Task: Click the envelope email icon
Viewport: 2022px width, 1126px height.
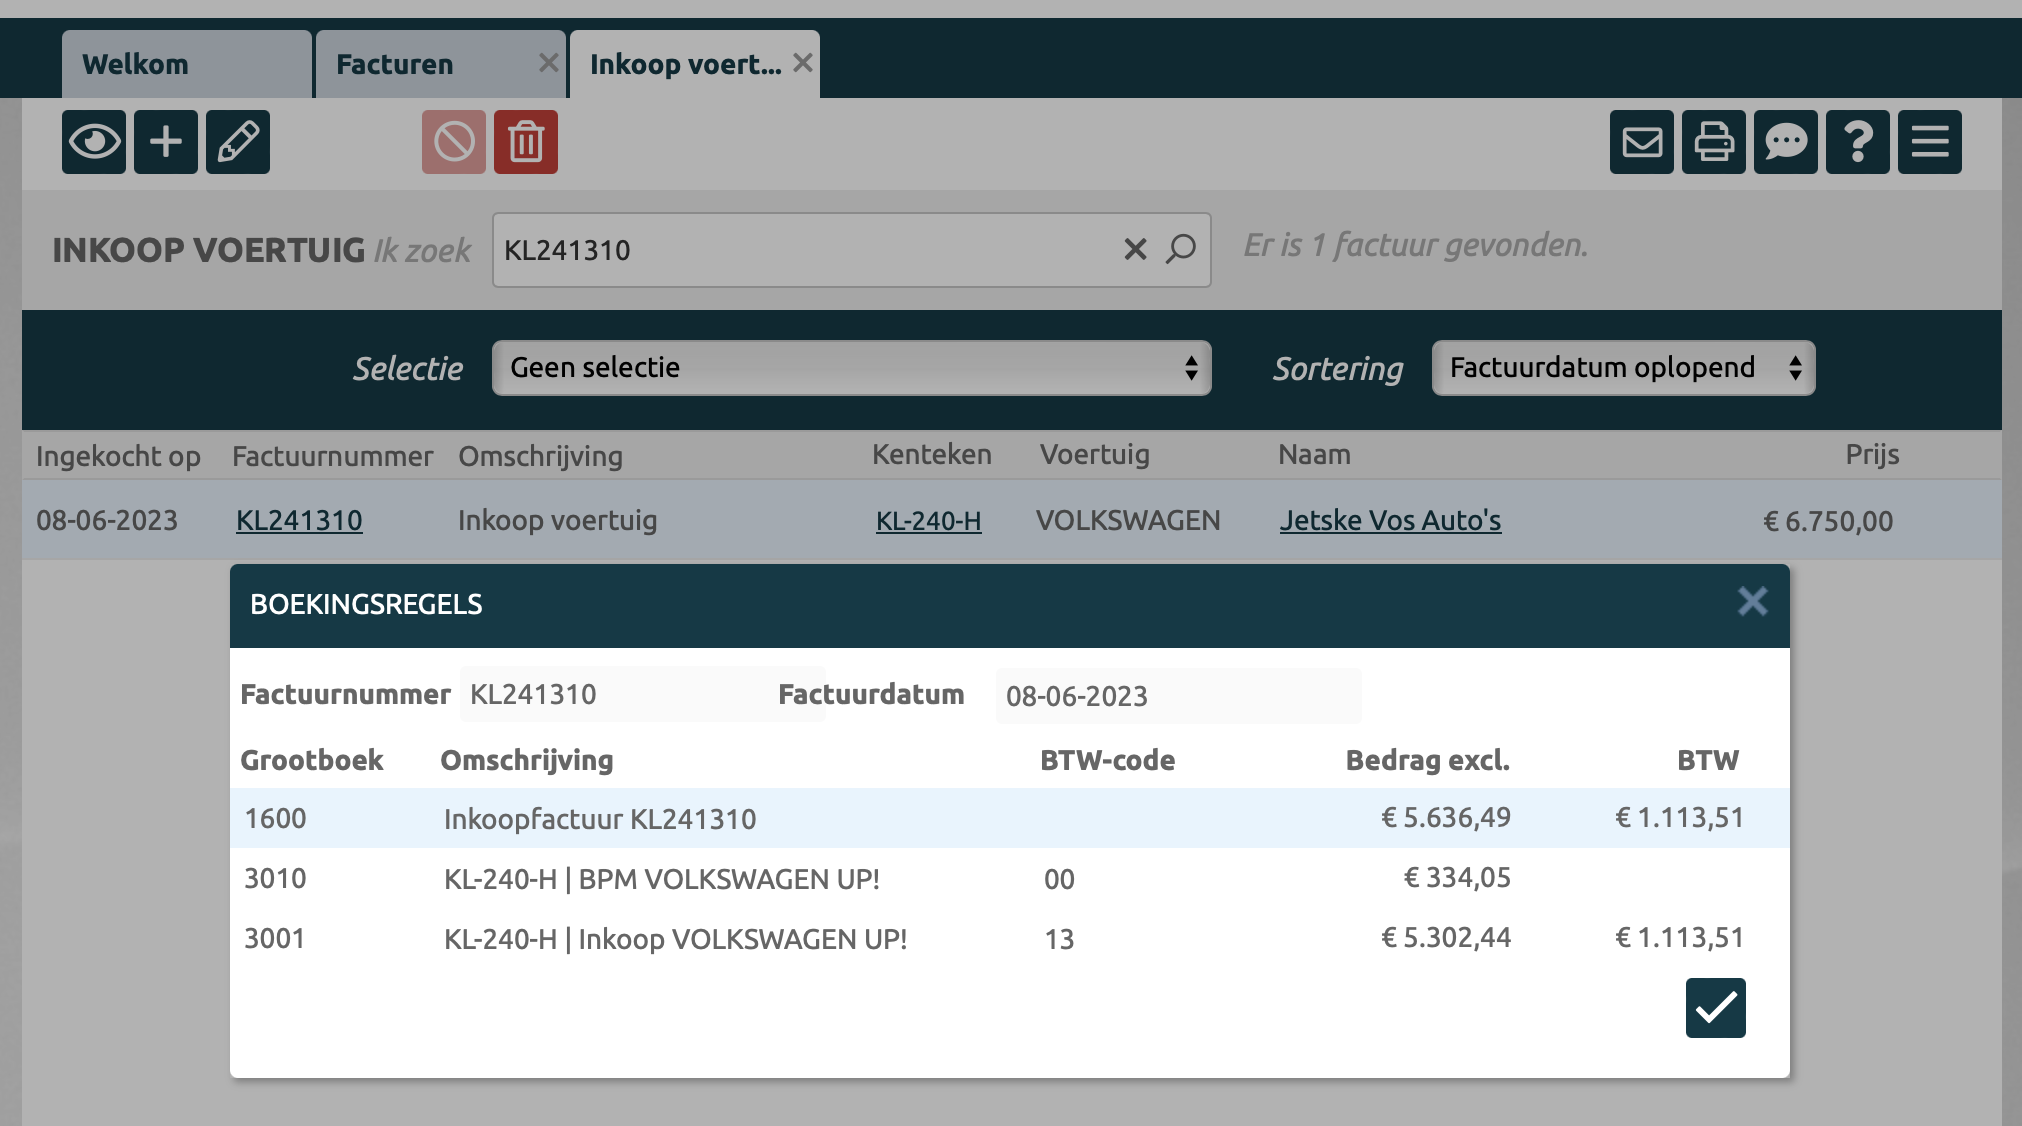Action: pyautogui.click(x=1642, y=142)
